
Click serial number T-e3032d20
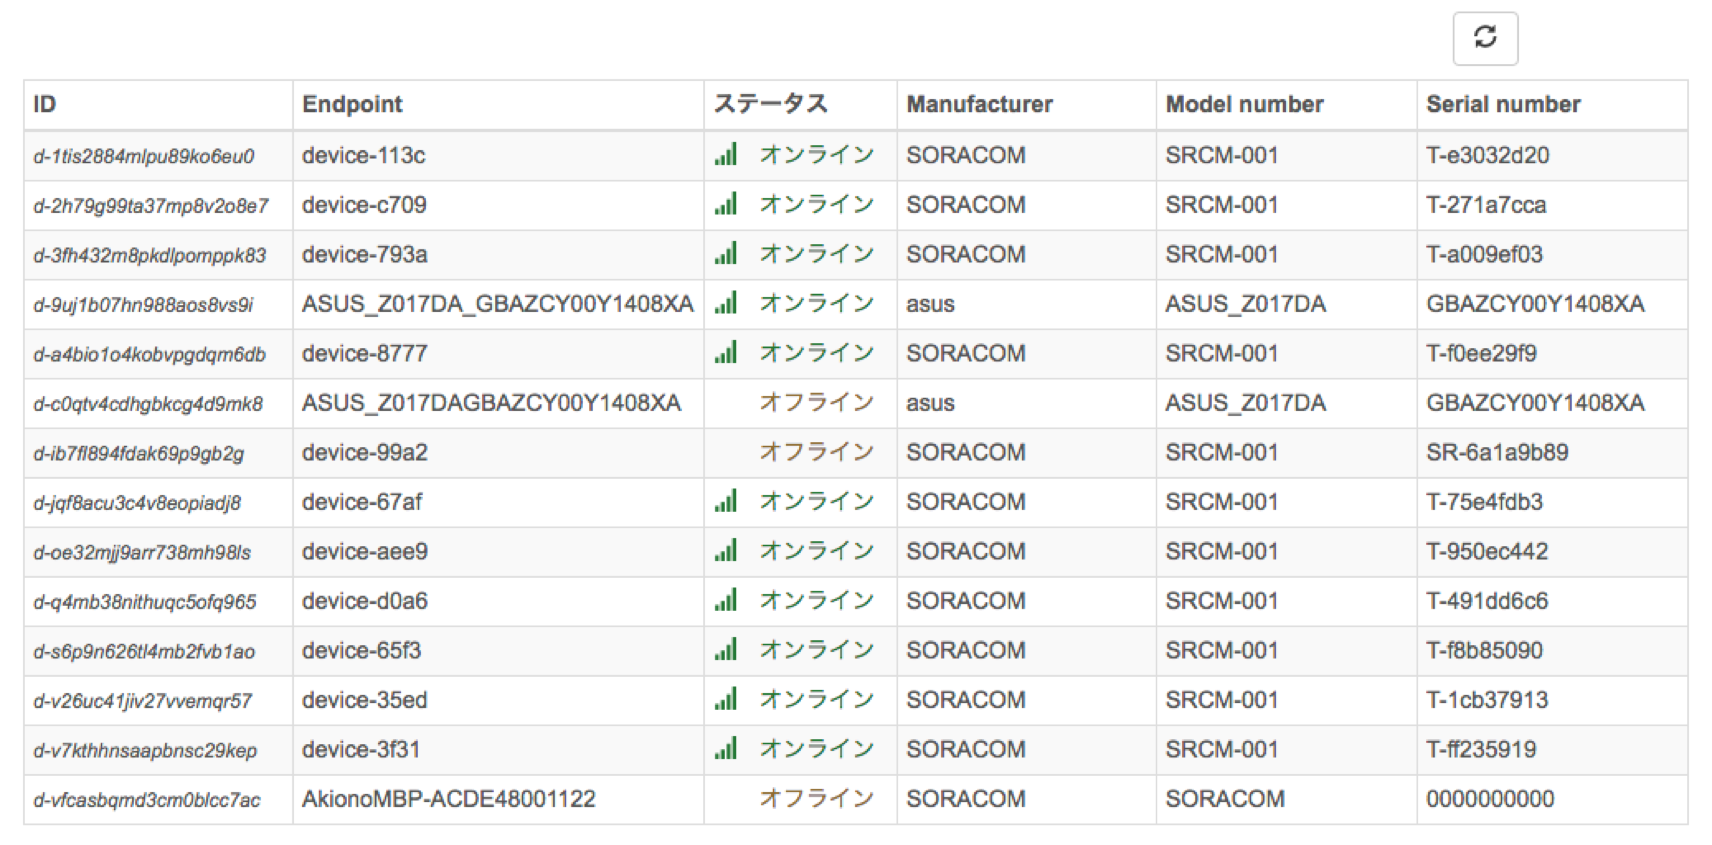coord(1488,155)
